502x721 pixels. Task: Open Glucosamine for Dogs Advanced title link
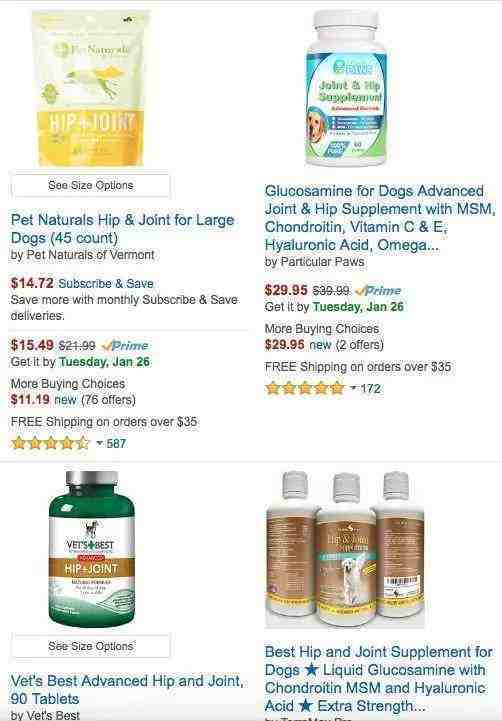click(x=380, y=218)
